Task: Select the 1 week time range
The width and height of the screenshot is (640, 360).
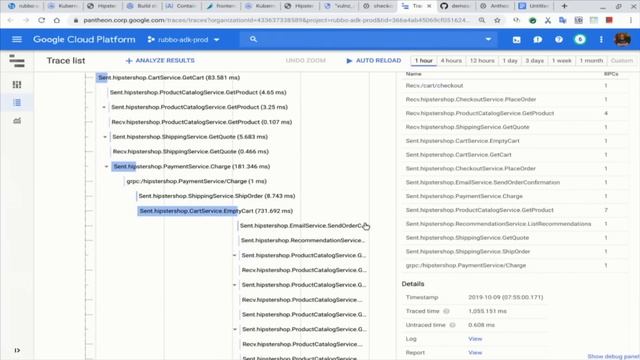Action: [562, 60]
